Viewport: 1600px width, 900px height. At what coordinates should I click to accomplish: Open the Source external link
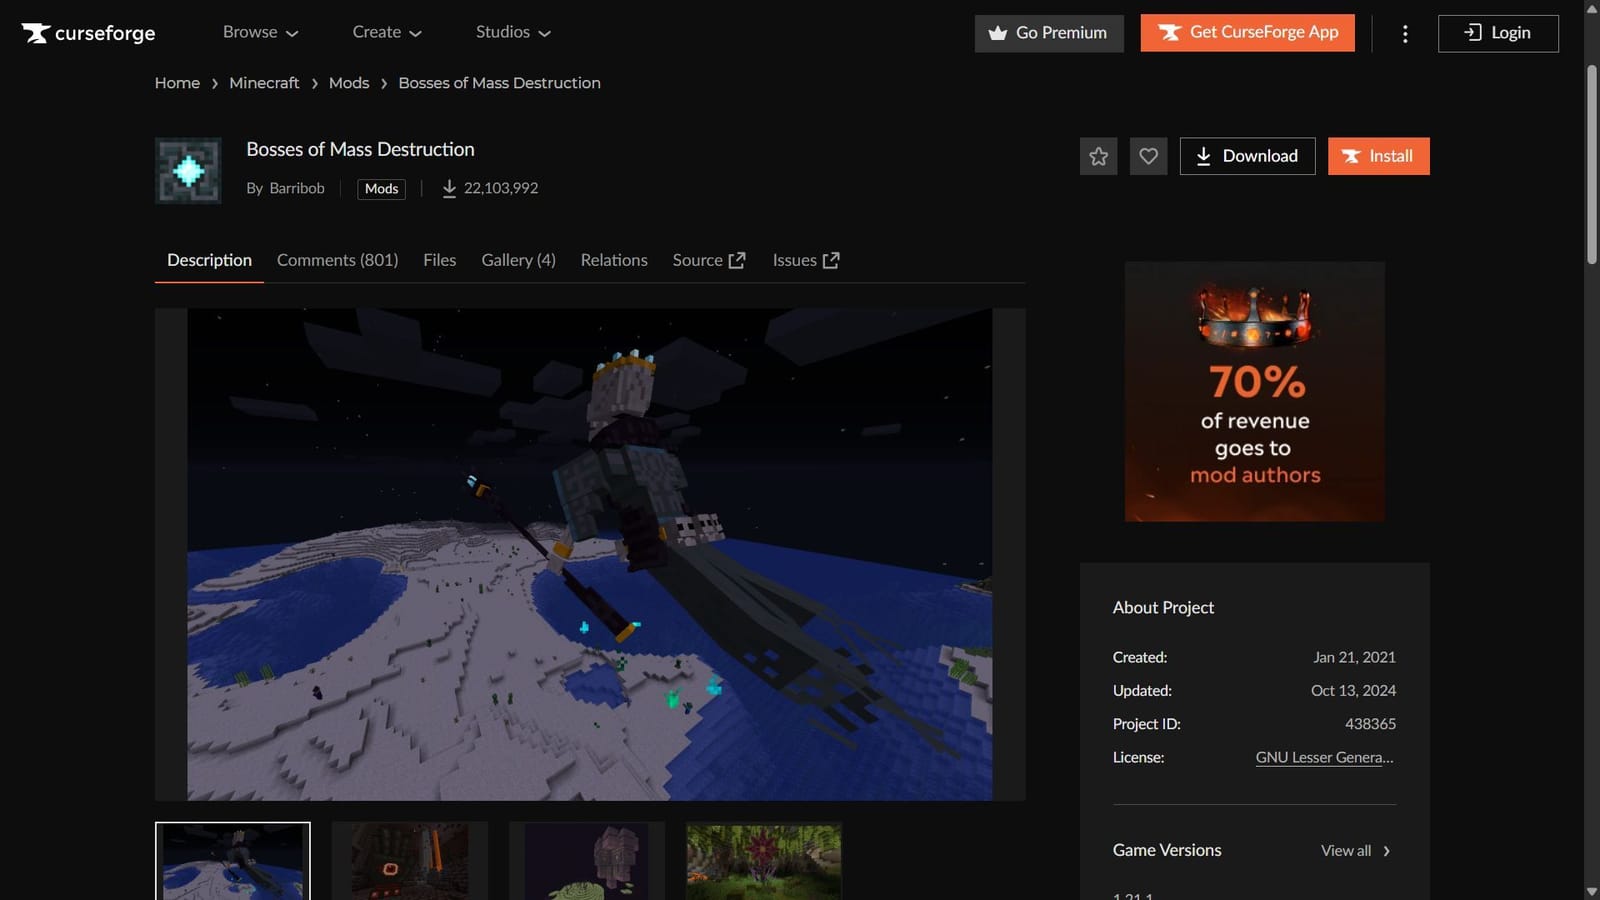pyautogui.click(x=708, y=260)
